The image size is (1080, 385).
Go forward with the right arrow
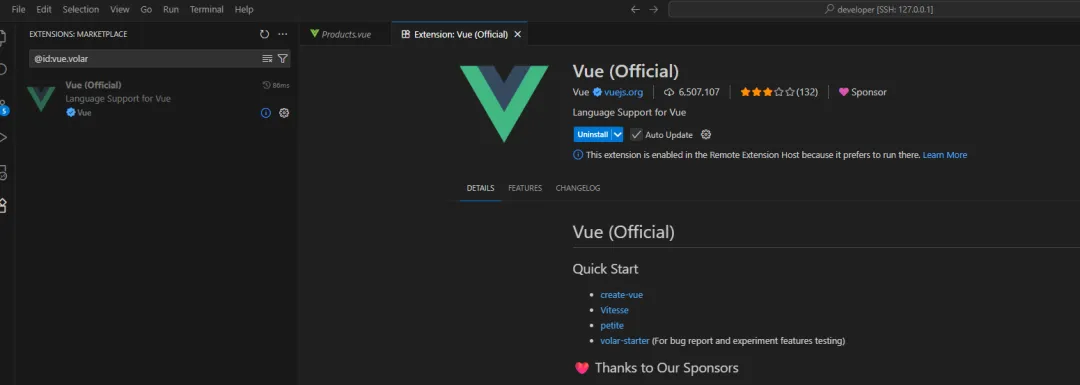pos(654,10)
